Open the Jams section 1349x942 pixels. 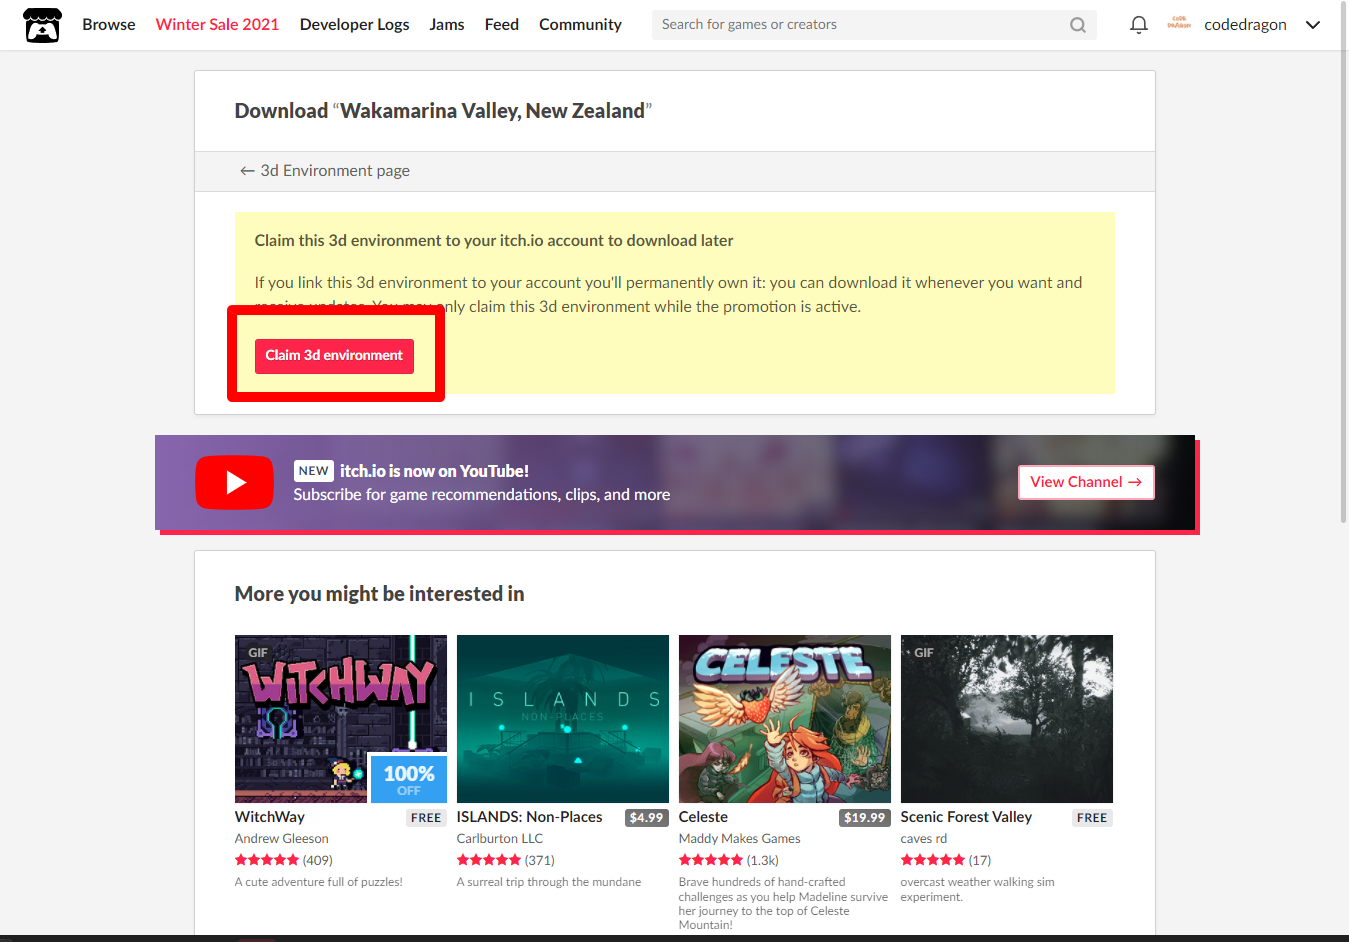pyautogui.click(x=447, y=25)
